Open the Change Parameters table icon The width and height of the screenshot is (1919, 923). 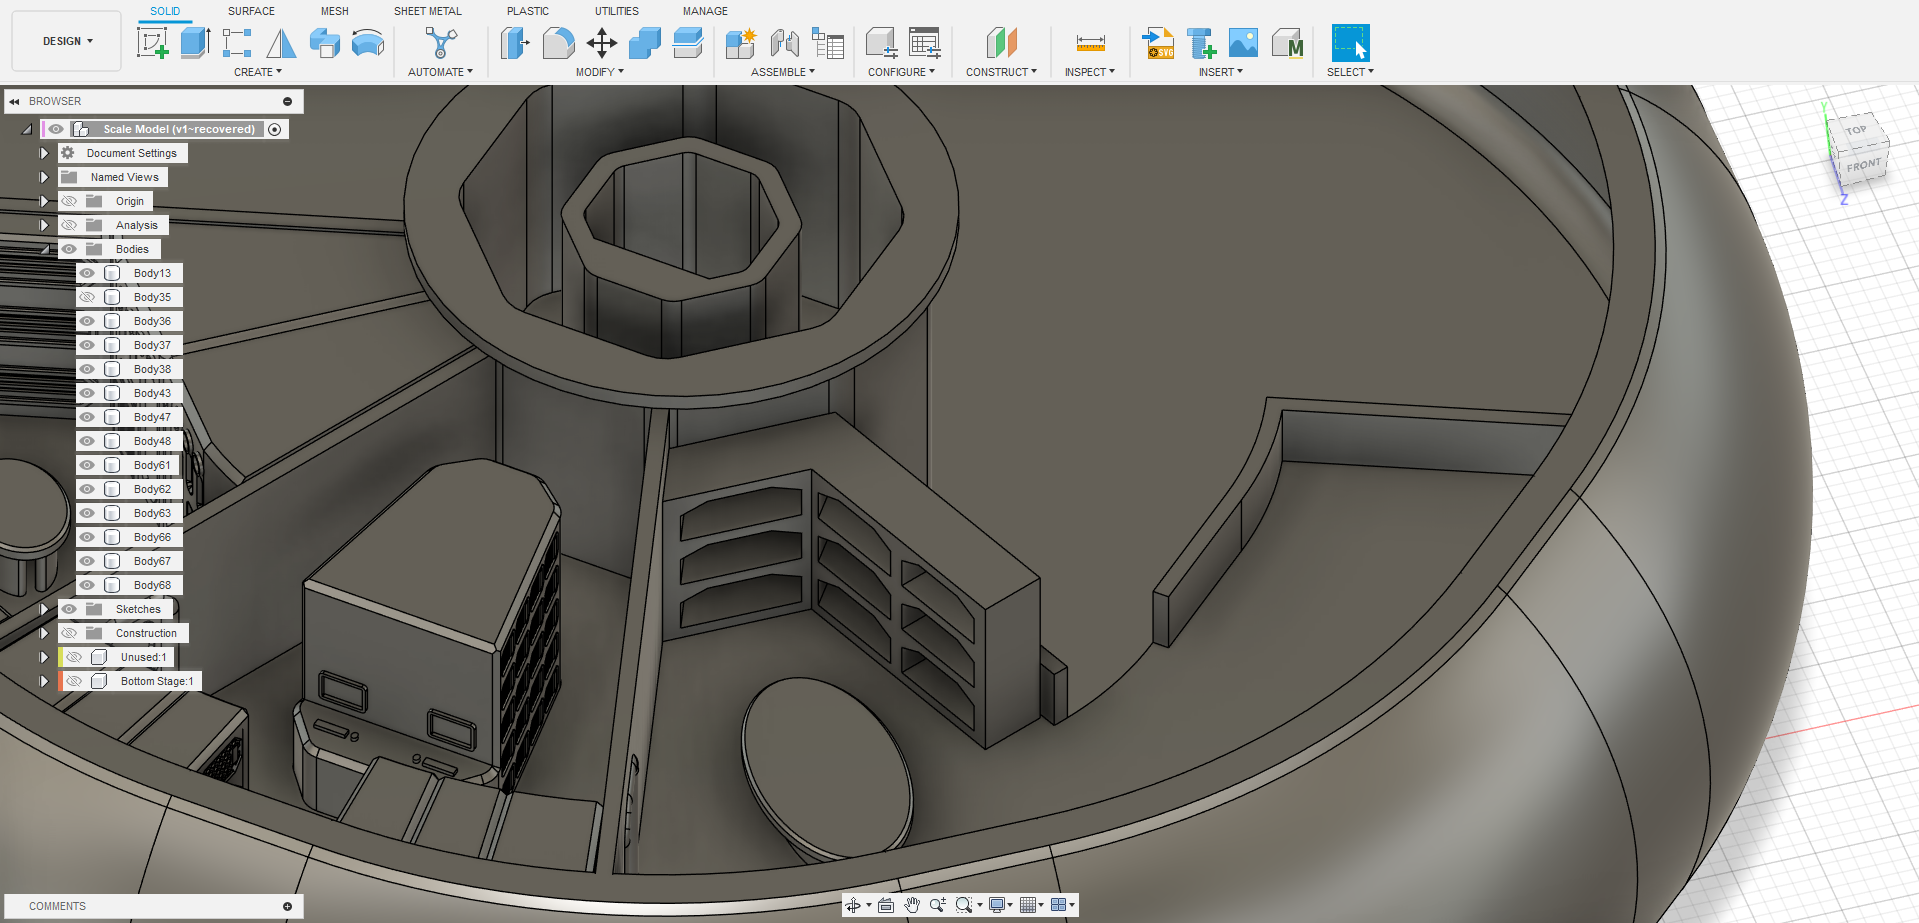pyautogui.click(x=925, y=43)
